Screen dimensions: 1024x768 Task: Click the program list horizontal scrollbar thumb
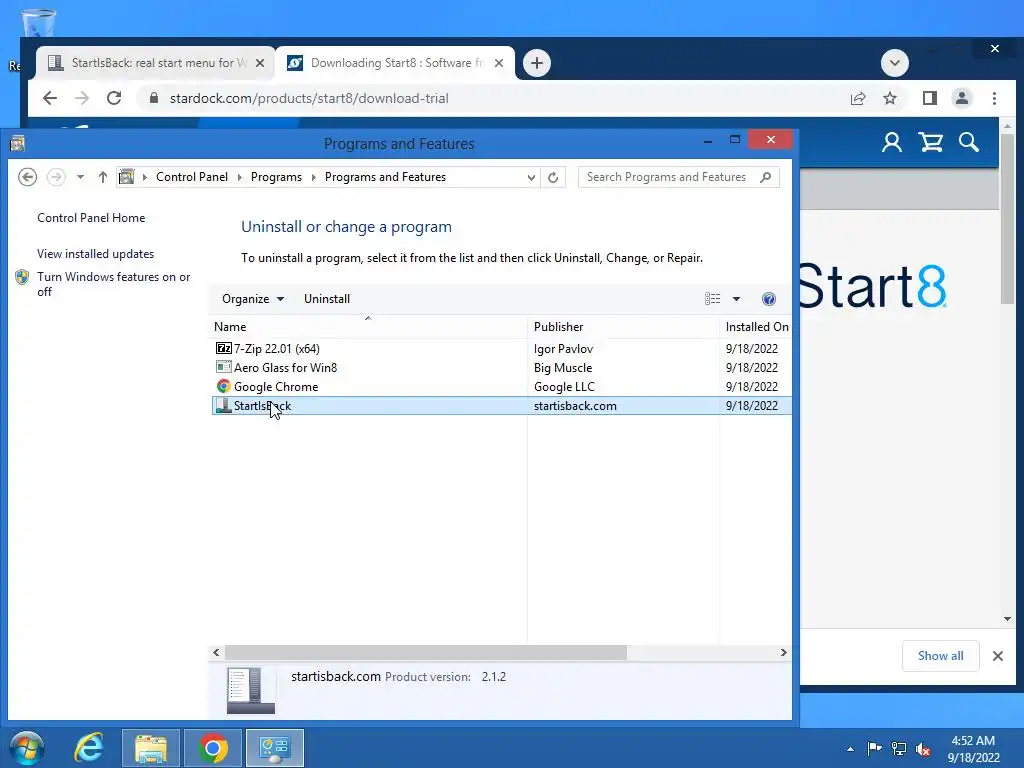[x=426, y=652]
